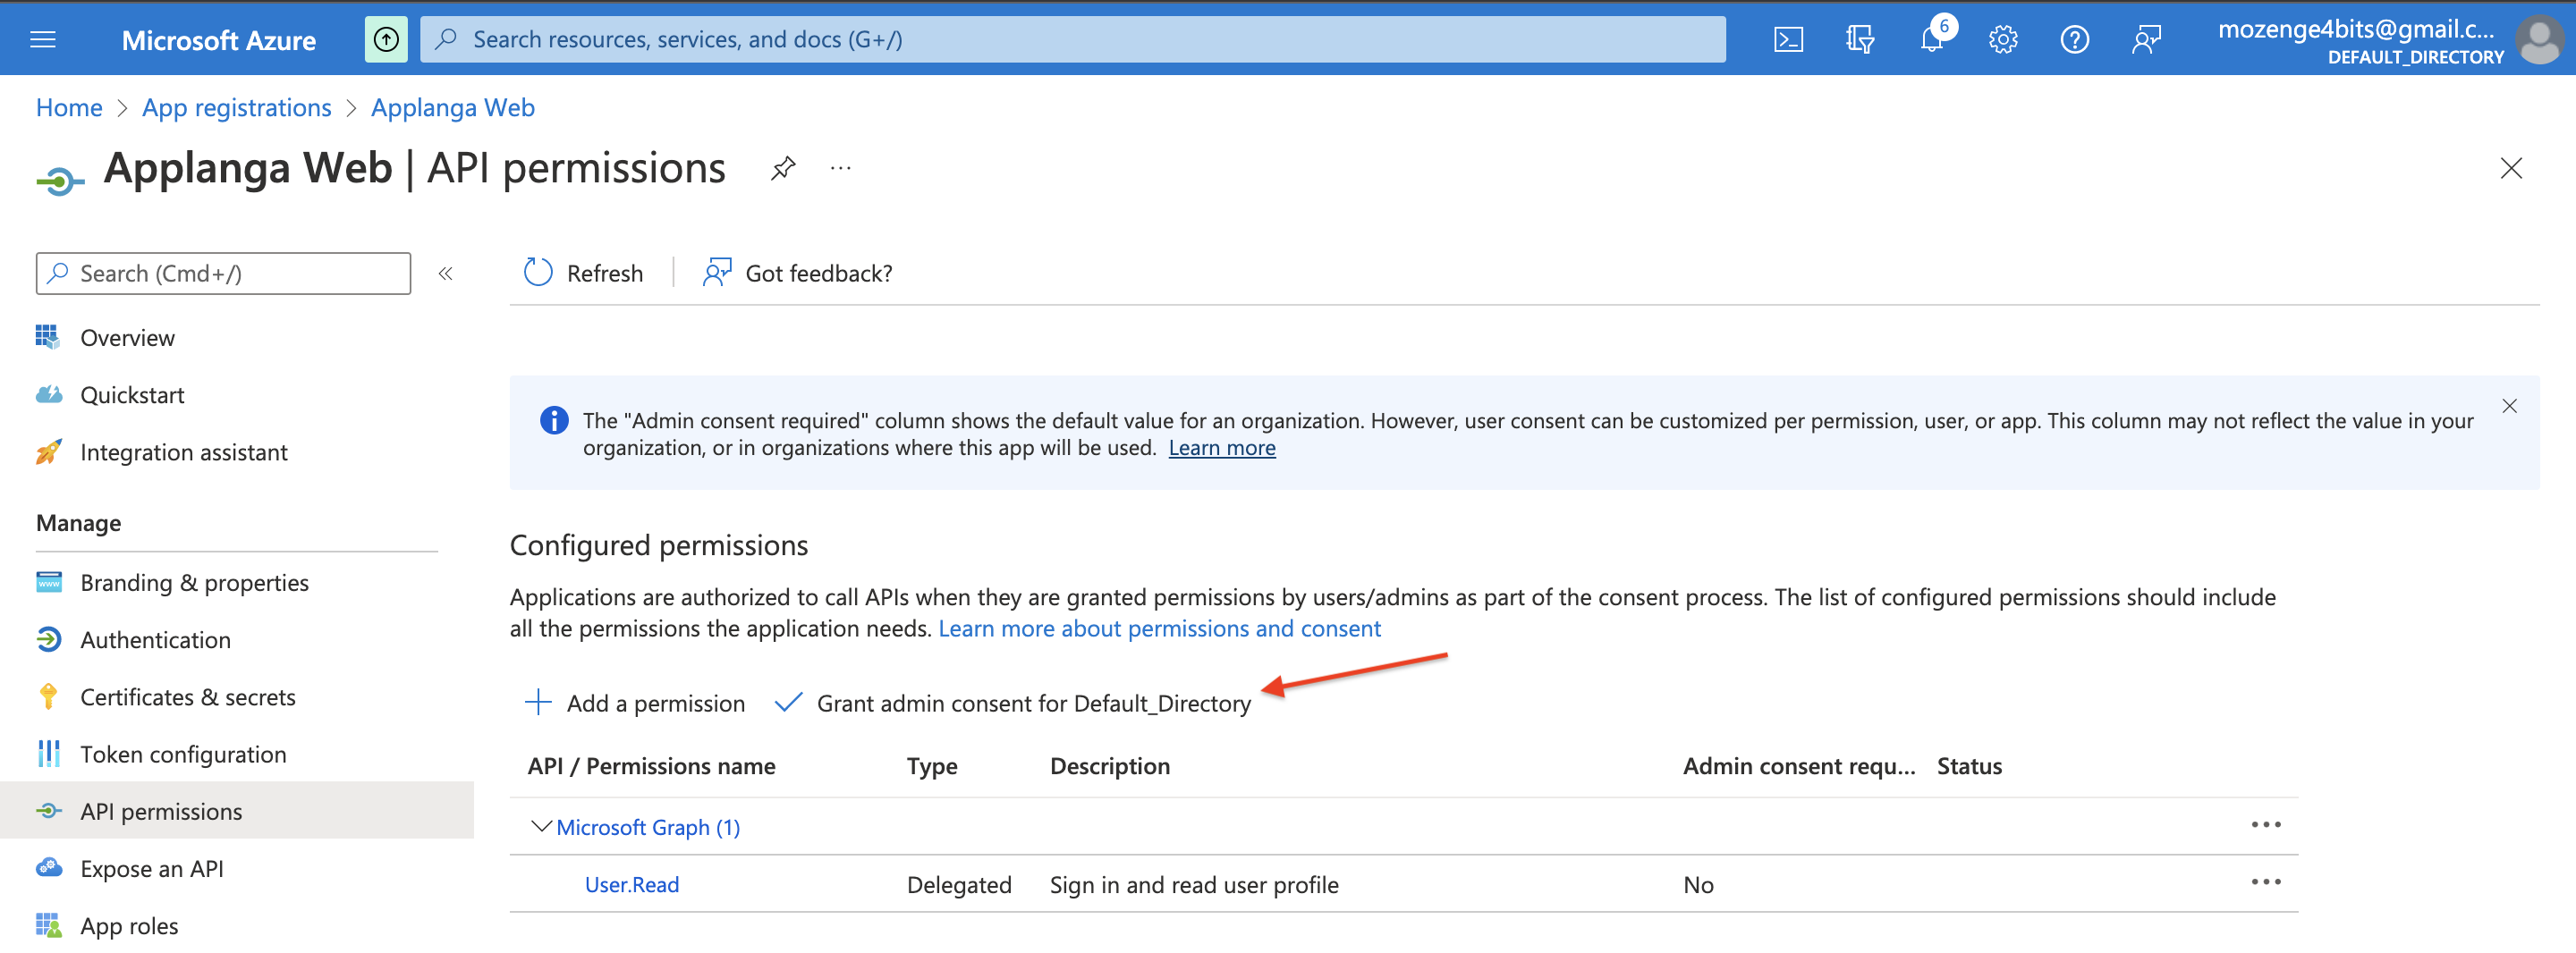Dismiss the admin consent info banner
The height and width of the screenshot is (953, 2576).
click(x=2509, y=405)
